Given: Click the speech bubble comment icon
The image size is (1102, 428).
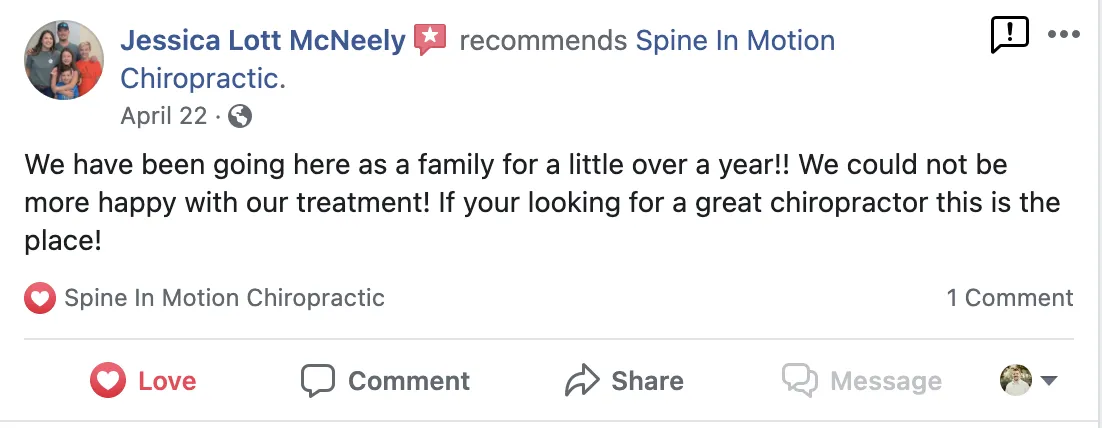Looking at the screenshot, I should (x=318, y=381).
